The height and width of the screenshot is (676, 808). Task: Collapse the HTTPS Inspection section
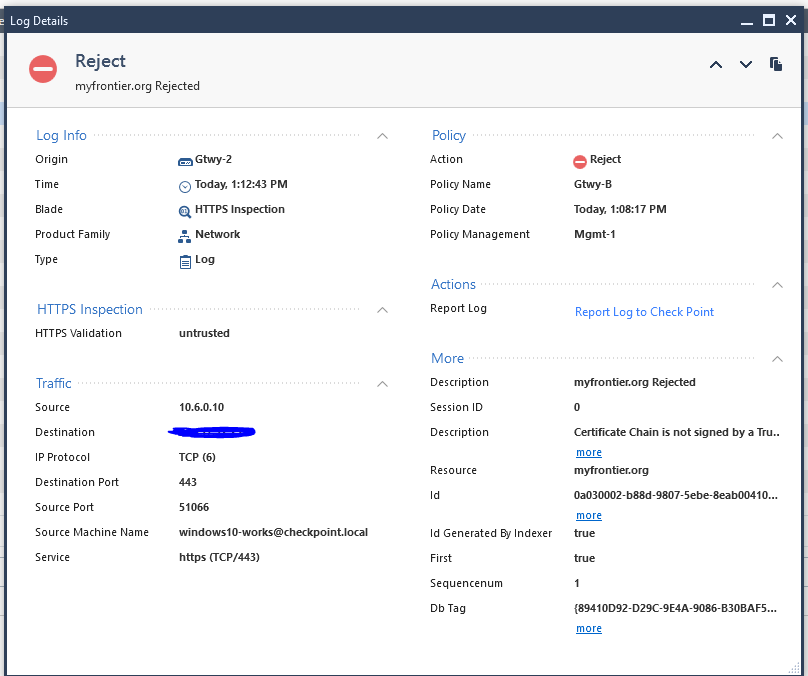coord(382,309)
